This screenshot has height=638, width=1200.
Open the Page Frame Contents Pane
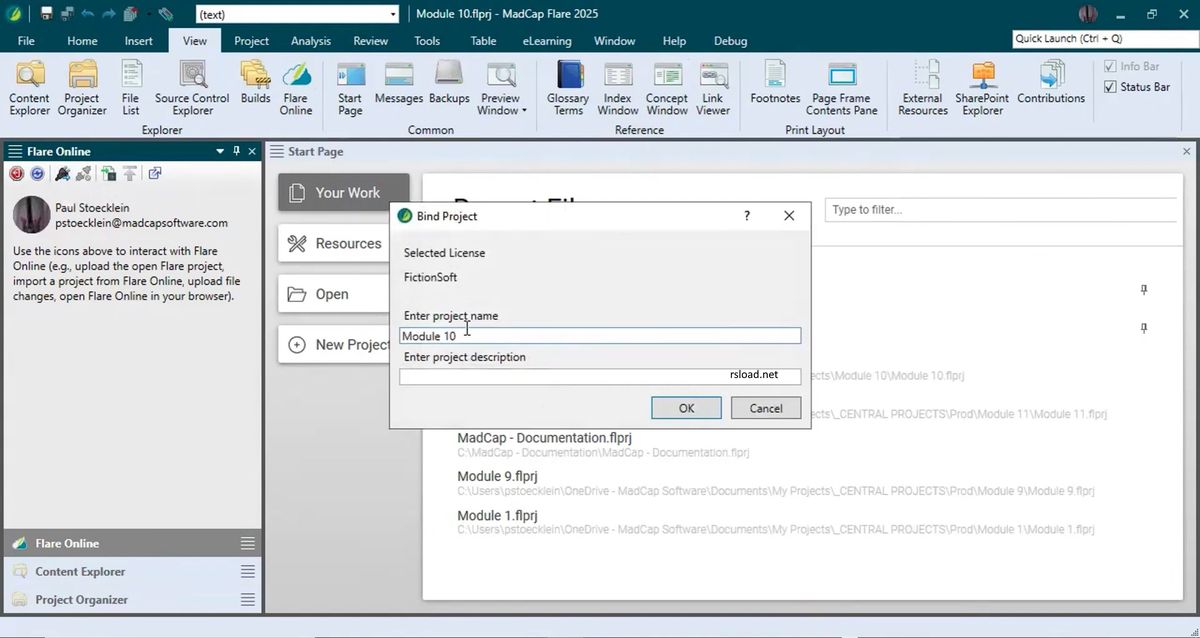tap(841, 87)
